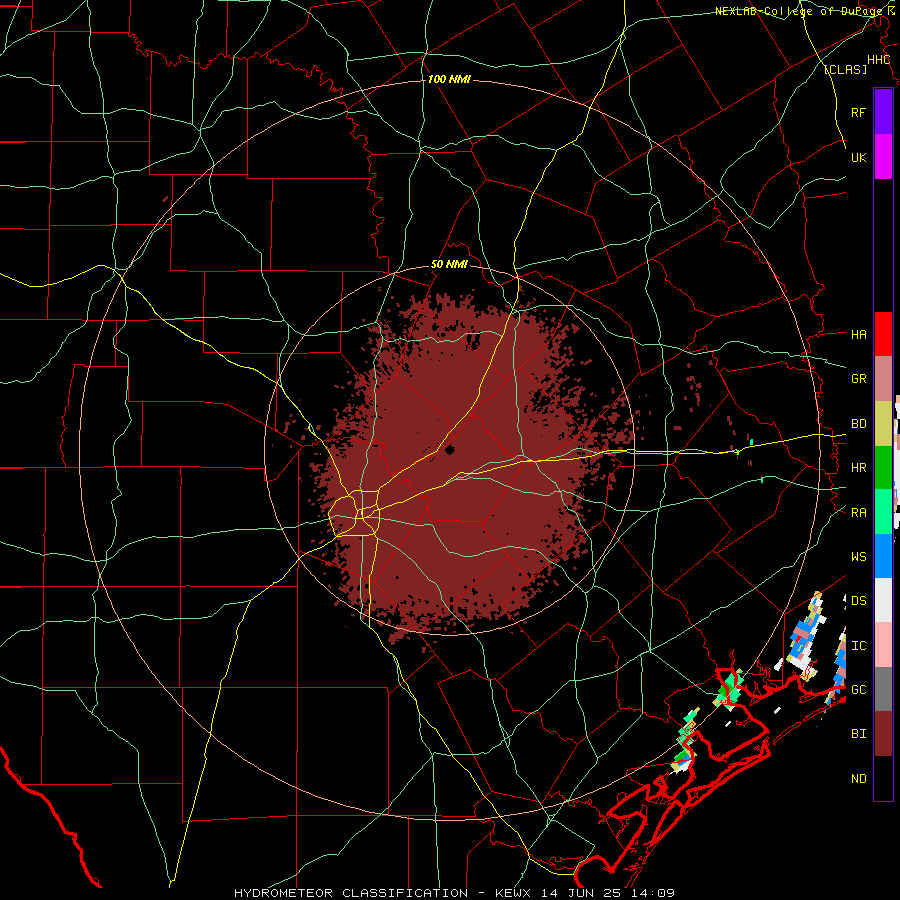This screenshot has width=900, height=900.
Task: Select the GC gray legend swatch
Action: click(x=883, y=689)
